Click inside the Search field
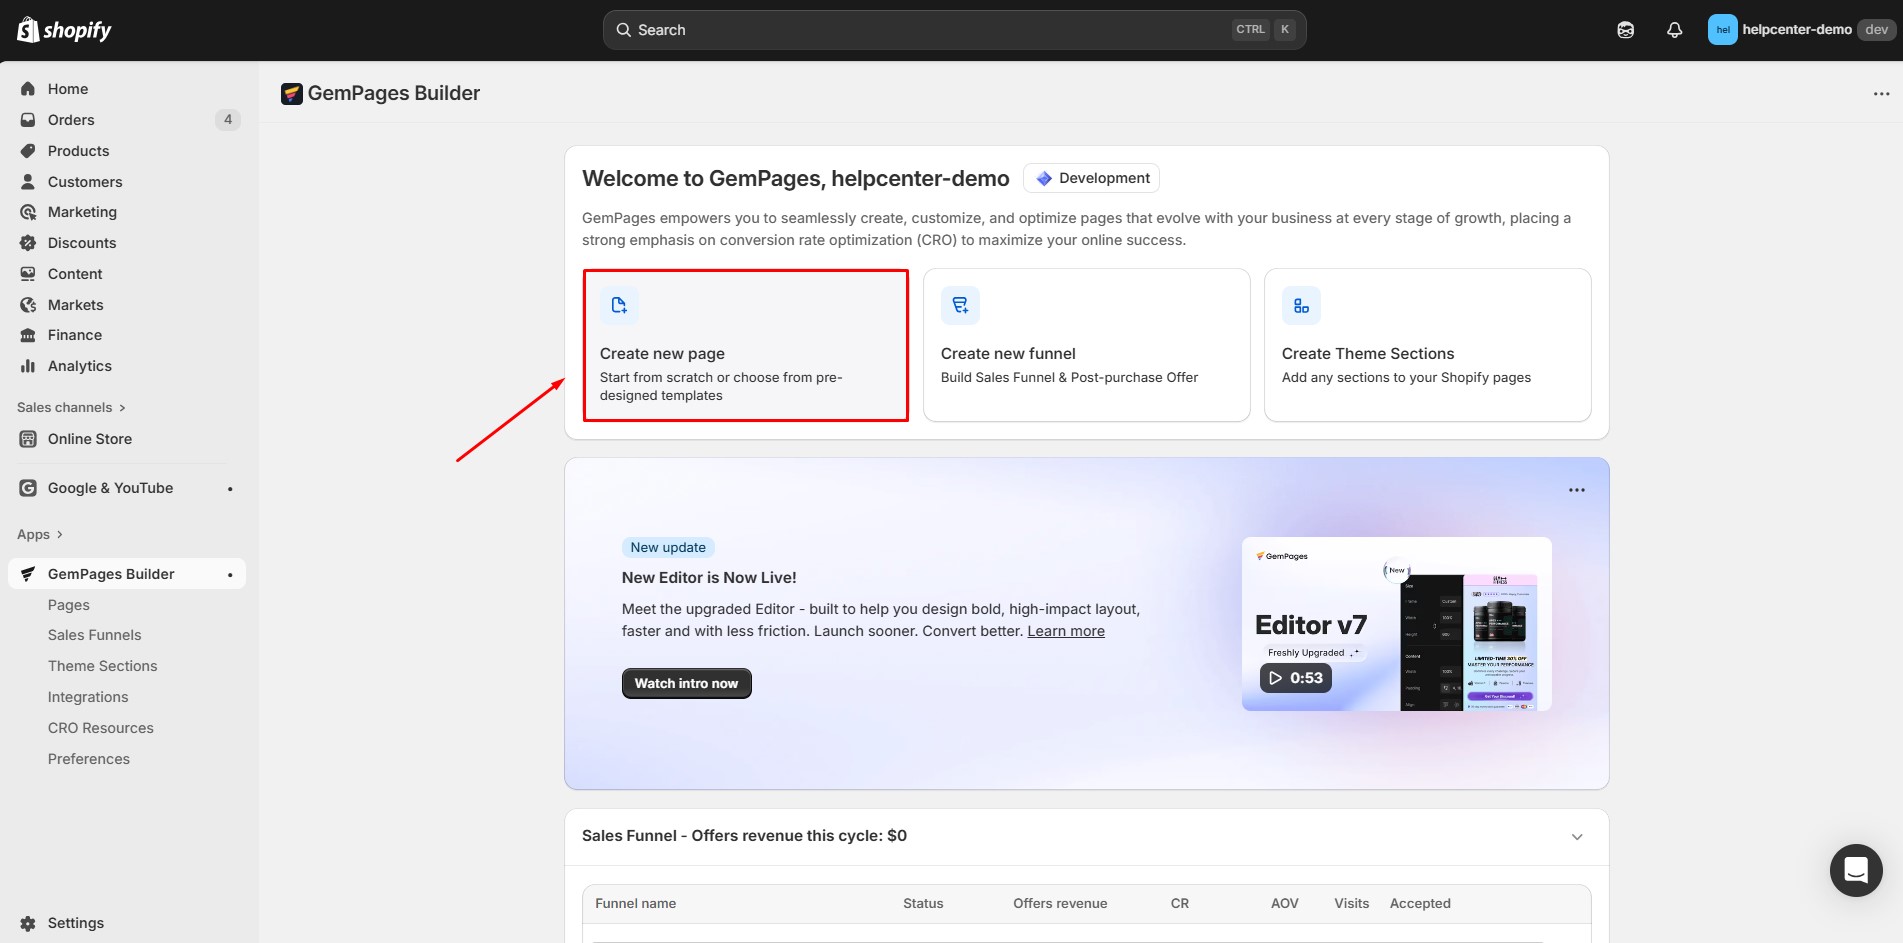1903x943 pixels. (x=950, y=29)
